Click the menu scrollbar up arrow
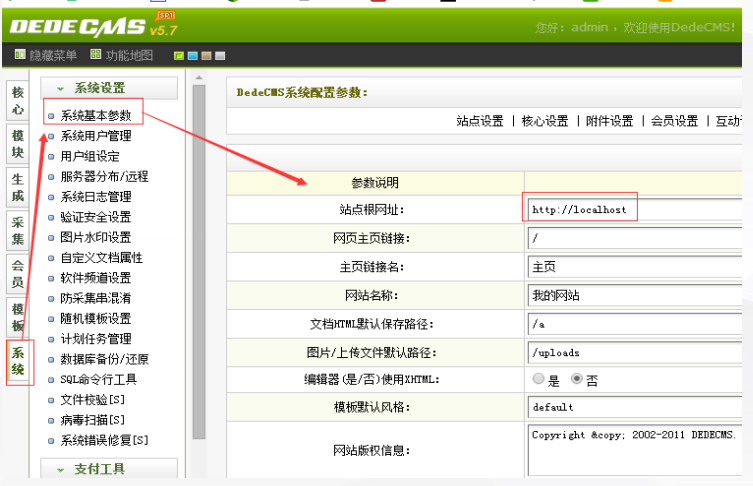The image size is (753, 486). tap(199, 77)
